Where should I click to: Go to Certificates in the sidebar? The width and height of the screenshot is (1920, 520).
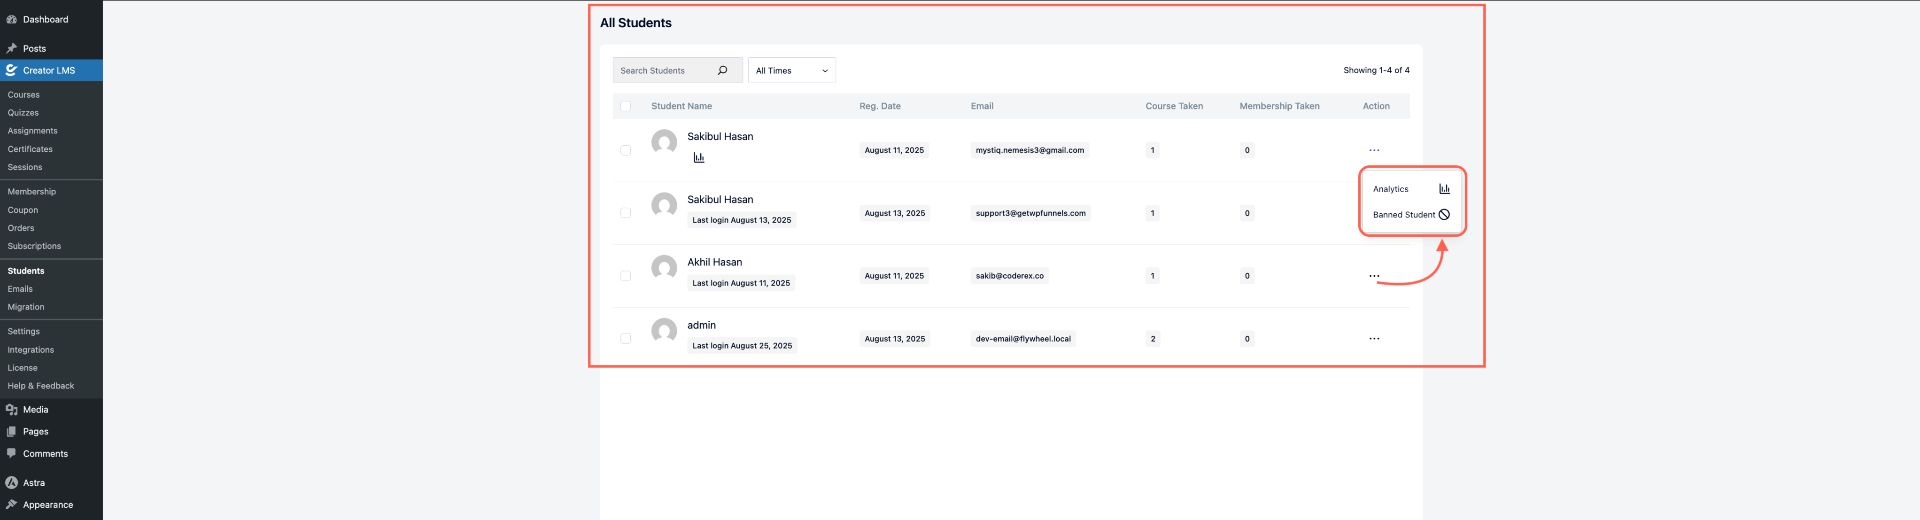(x=30, y=149)
